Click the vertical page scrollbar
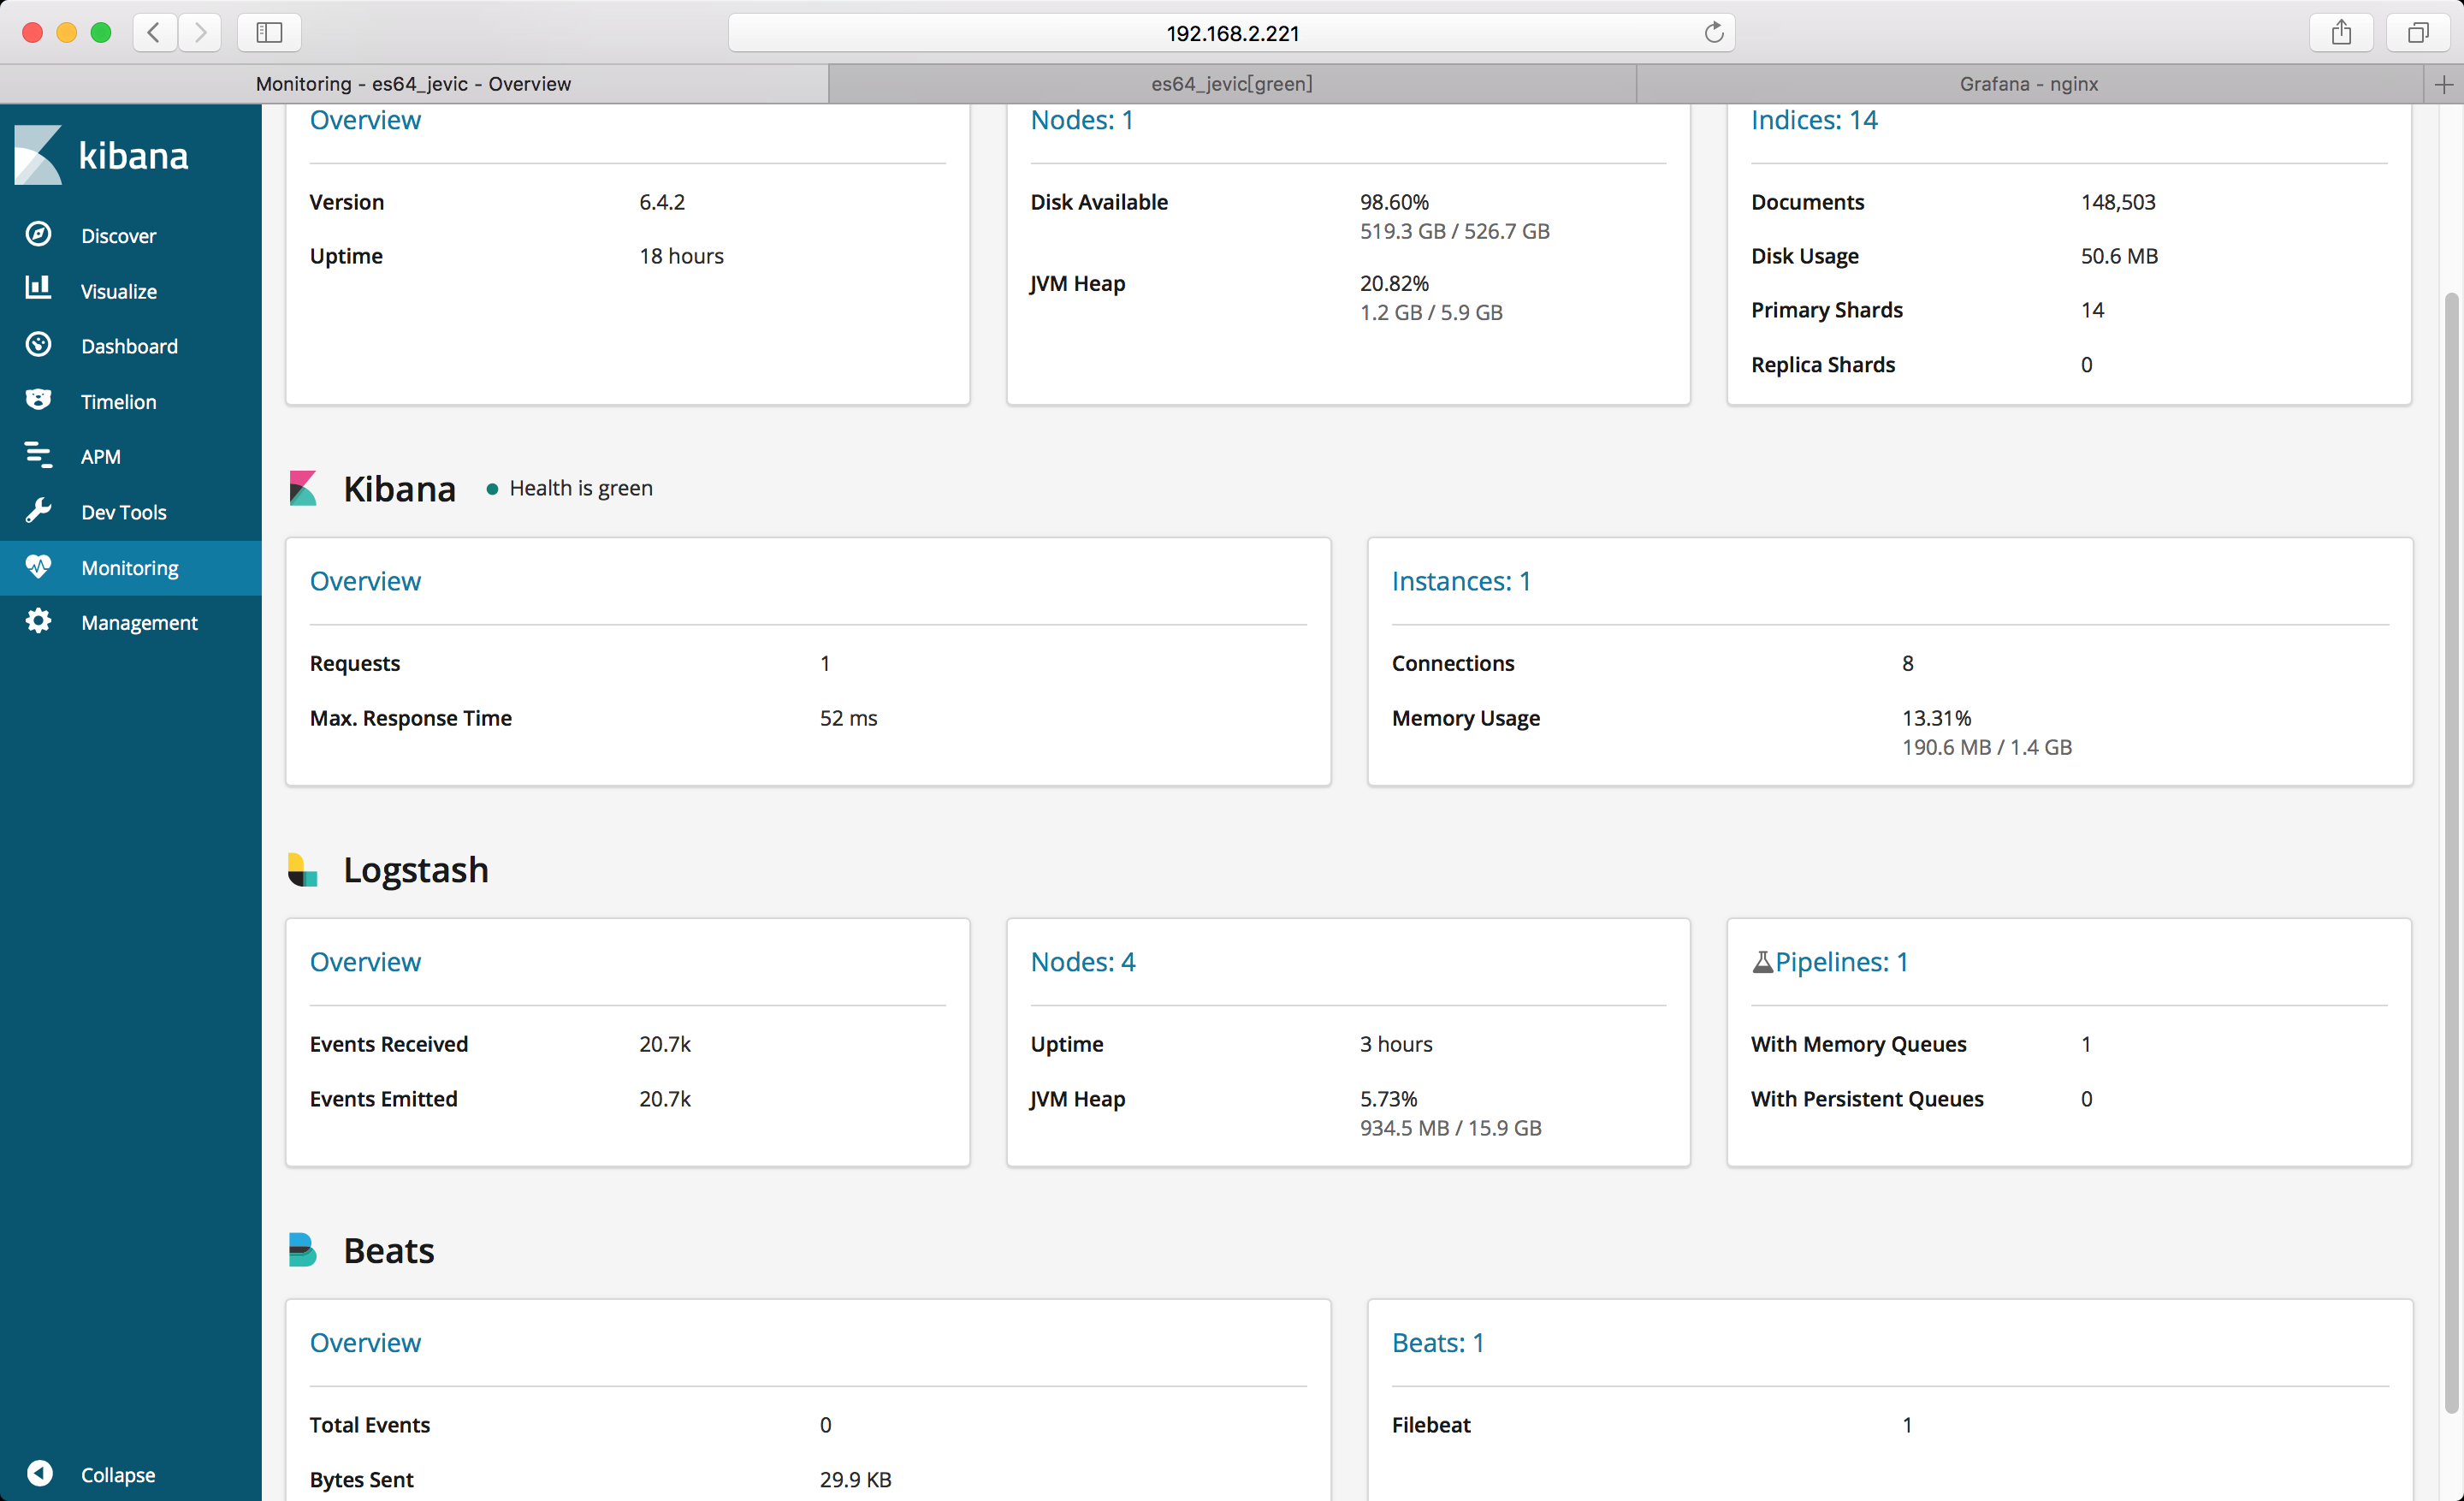This screenshot has width=2464, height=1501. tap(2450, 850)
